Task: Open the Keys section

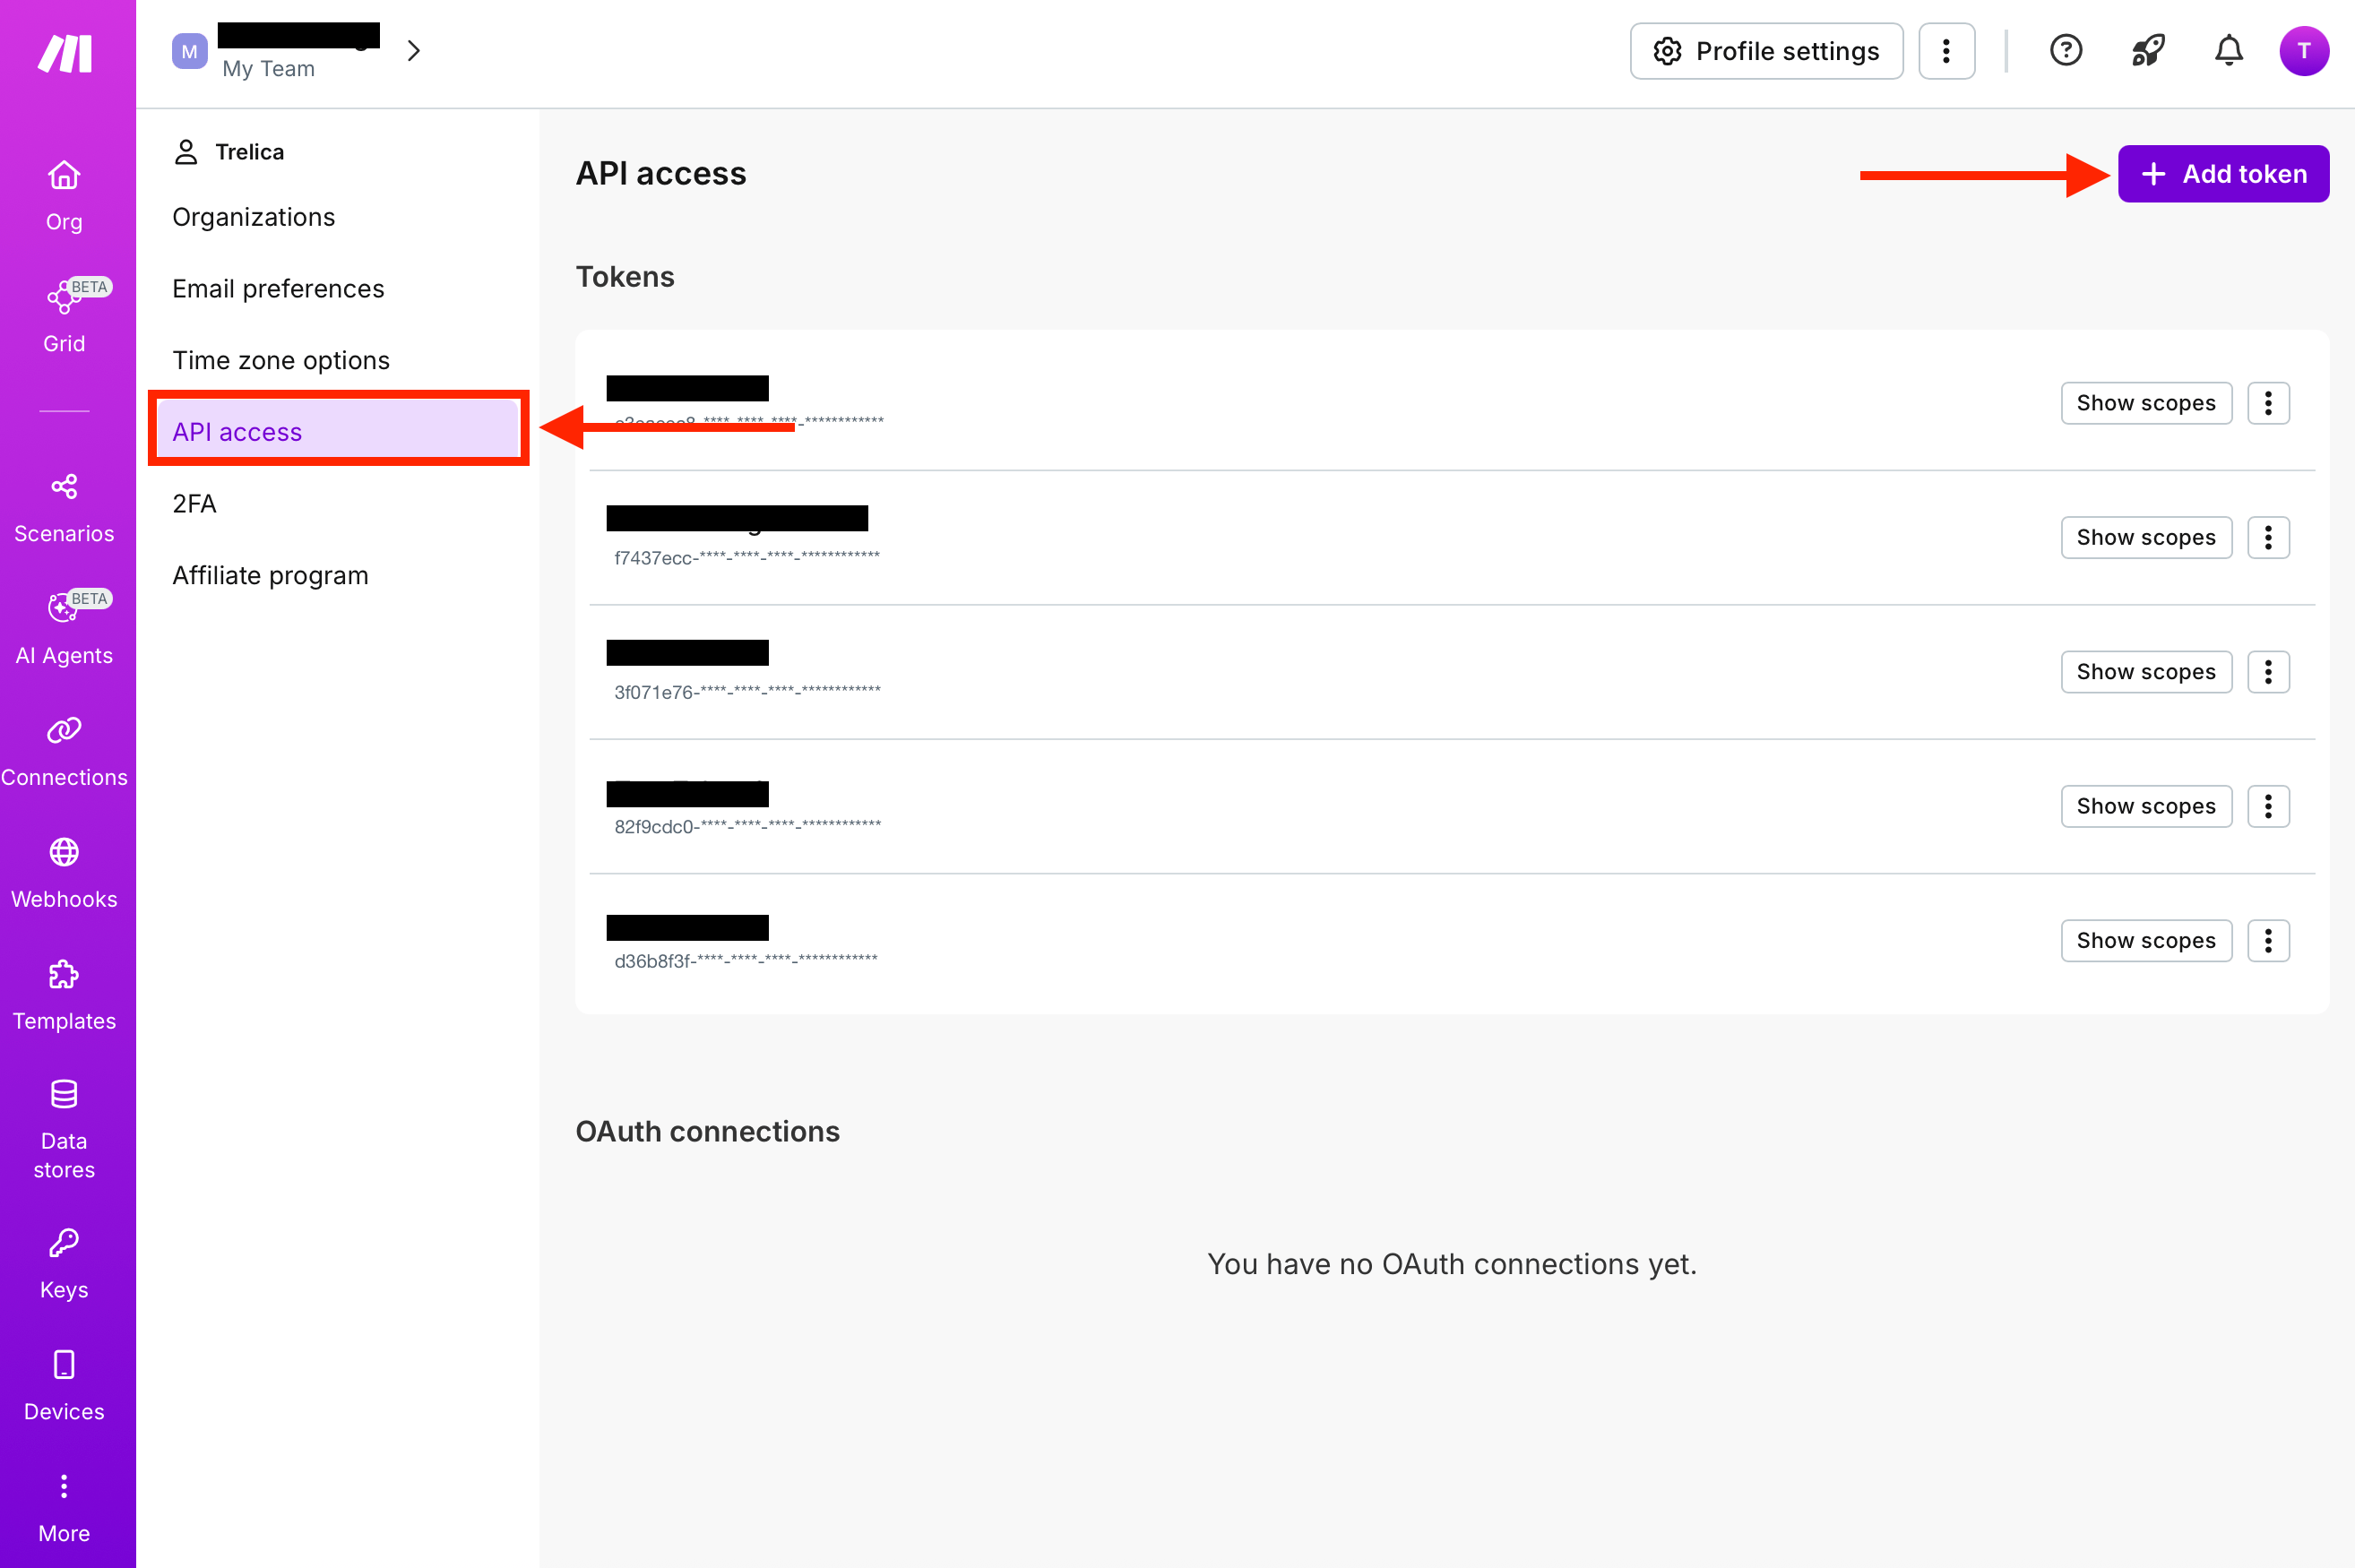Action: pyautogui.click(x=64, y=1264)
